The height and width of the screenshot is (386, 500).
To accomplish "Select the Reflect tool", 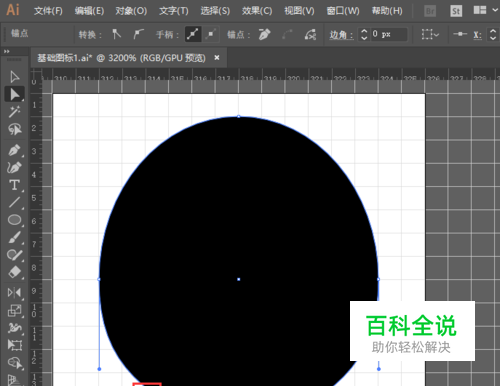I will [x=14, y=293].
